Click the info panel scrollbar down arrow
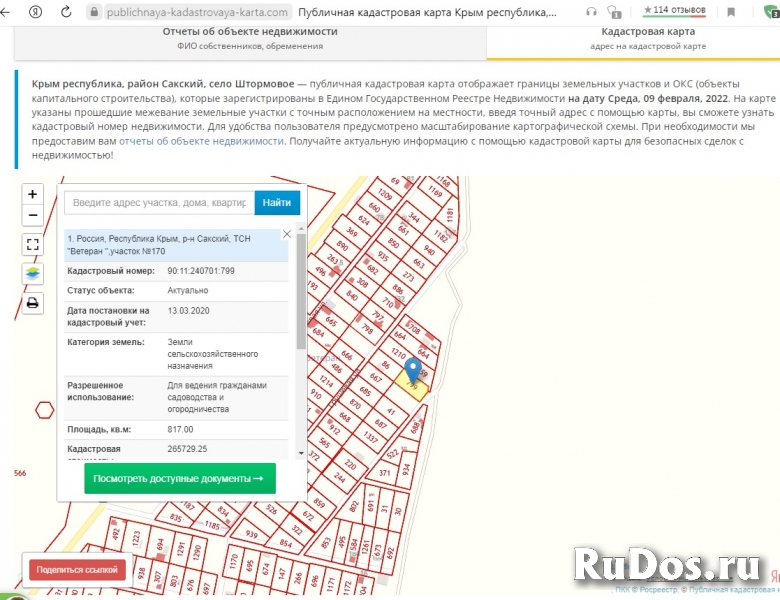 coord(301,453)
